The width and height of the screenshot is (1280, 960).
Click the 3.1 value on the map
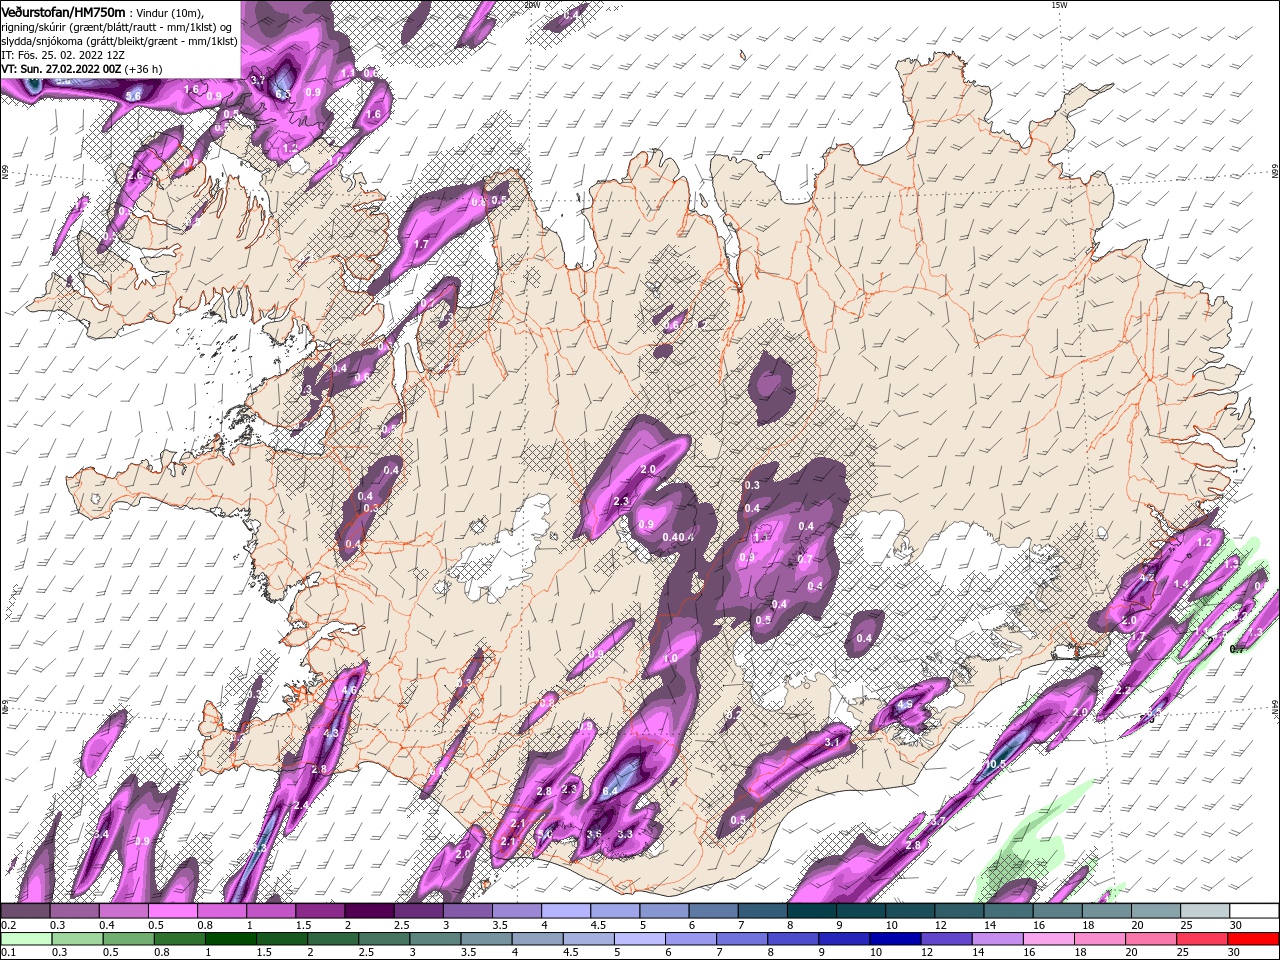pos(832,742)
